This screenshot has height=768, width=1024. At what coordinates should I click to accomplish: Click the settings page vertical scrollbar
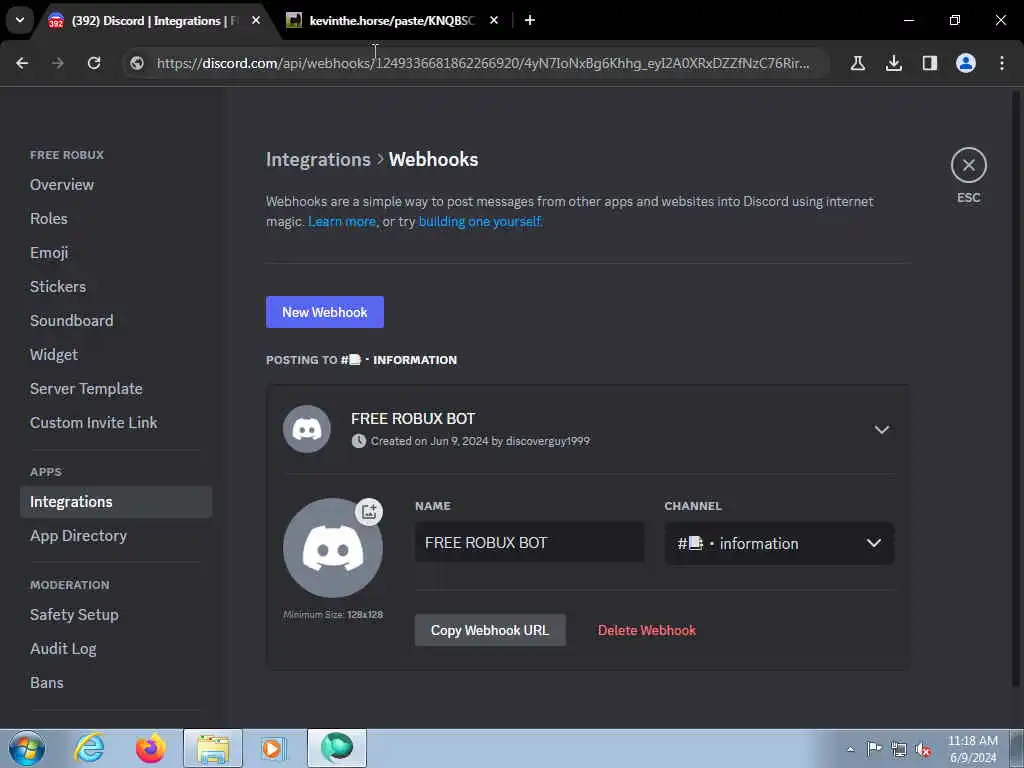coord(1016,389)
